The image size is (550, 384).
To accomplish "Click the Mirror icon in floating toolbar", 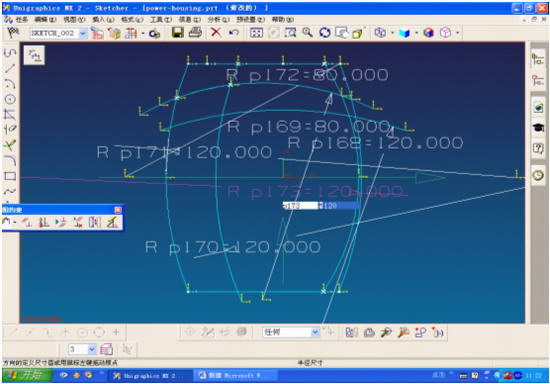I will [95, 222].
